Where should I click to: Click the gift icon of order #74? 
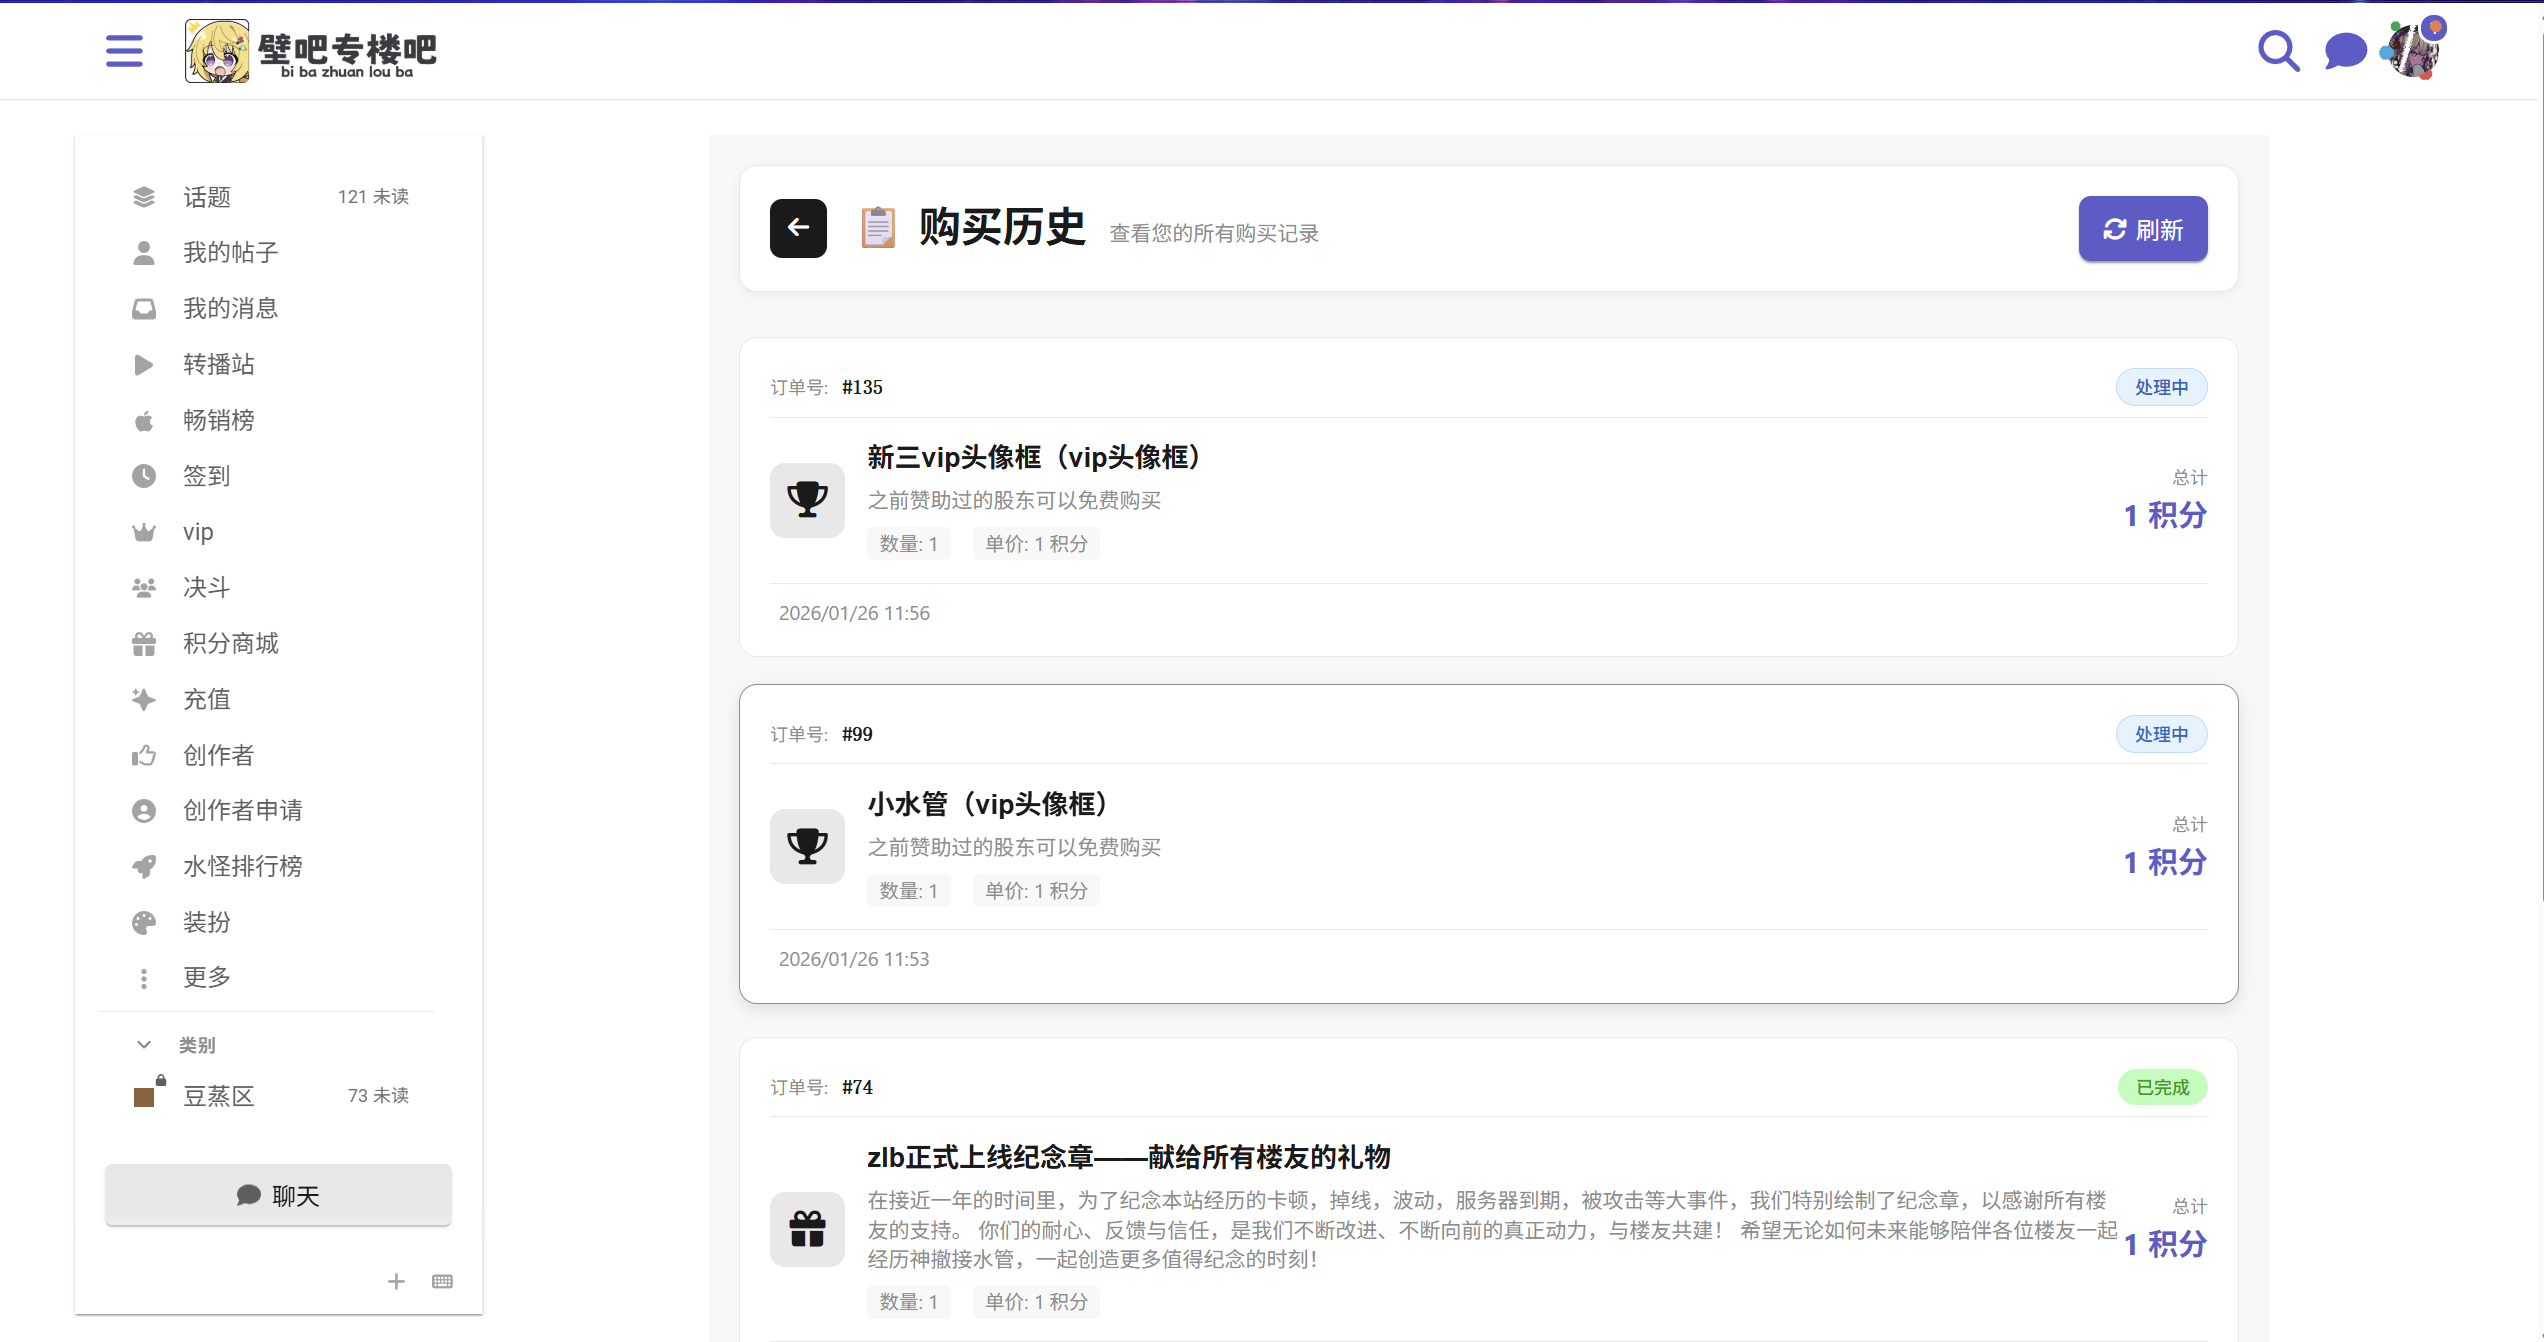pyautogui.click(x=807, y=1229)
